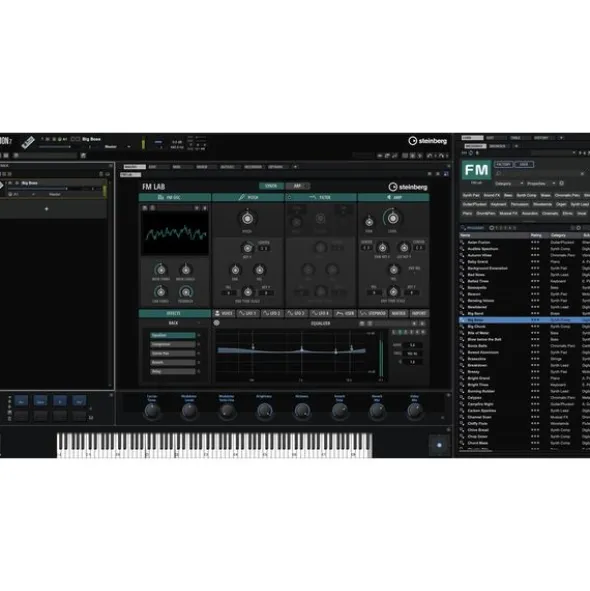The width and height of the screenshot is (590, 591).
Task: Click the info icon next to Properties dropdown
Action: (561, 183)
